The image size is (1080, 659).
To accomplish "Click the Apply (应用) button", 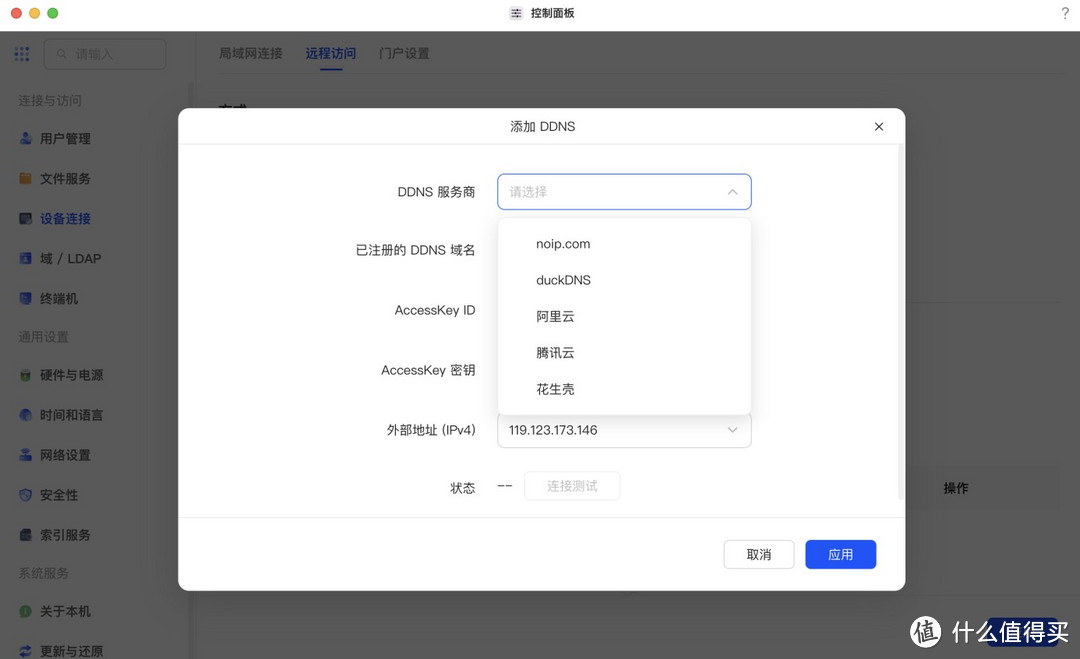I will pos(840,554).
